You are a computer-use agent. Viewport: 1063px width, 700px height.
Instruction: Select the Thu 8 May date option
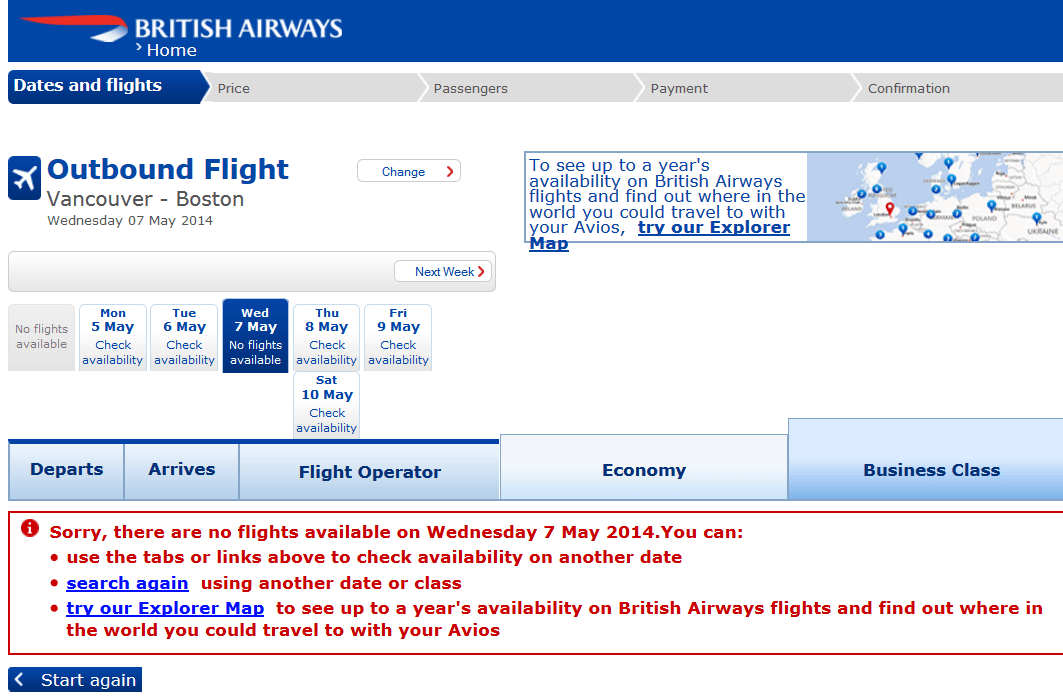pyautogui.click(x=326, y=336)
